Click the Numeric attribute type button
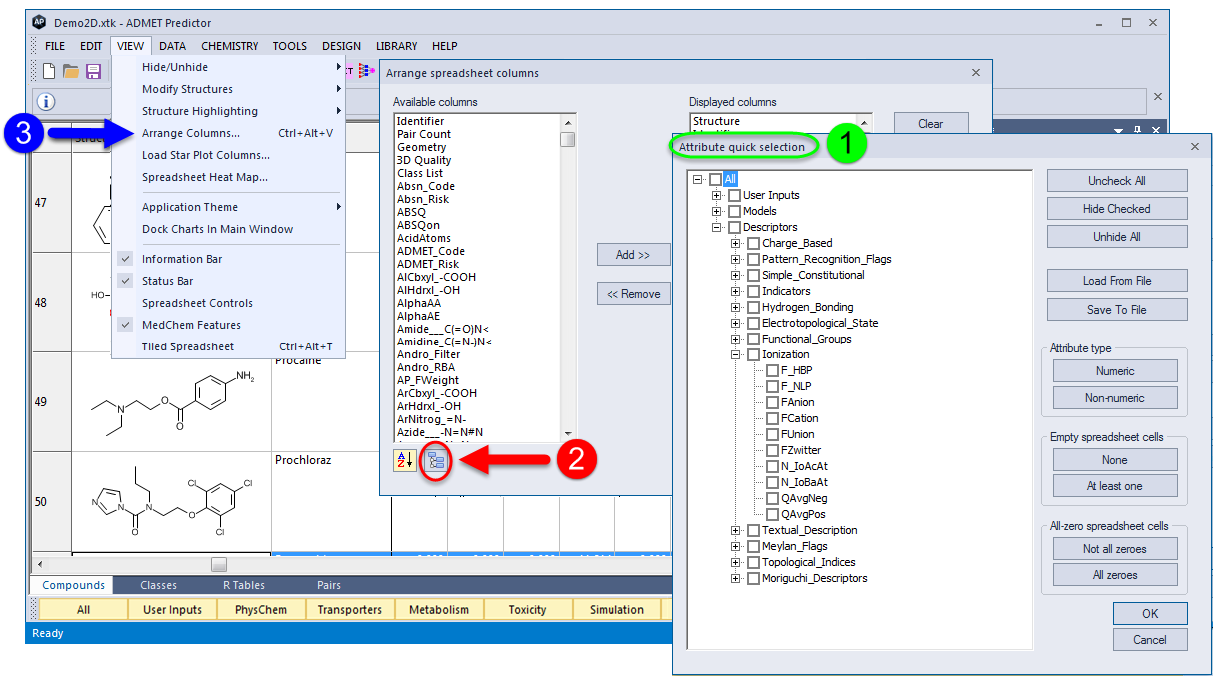 point(1115,371)
